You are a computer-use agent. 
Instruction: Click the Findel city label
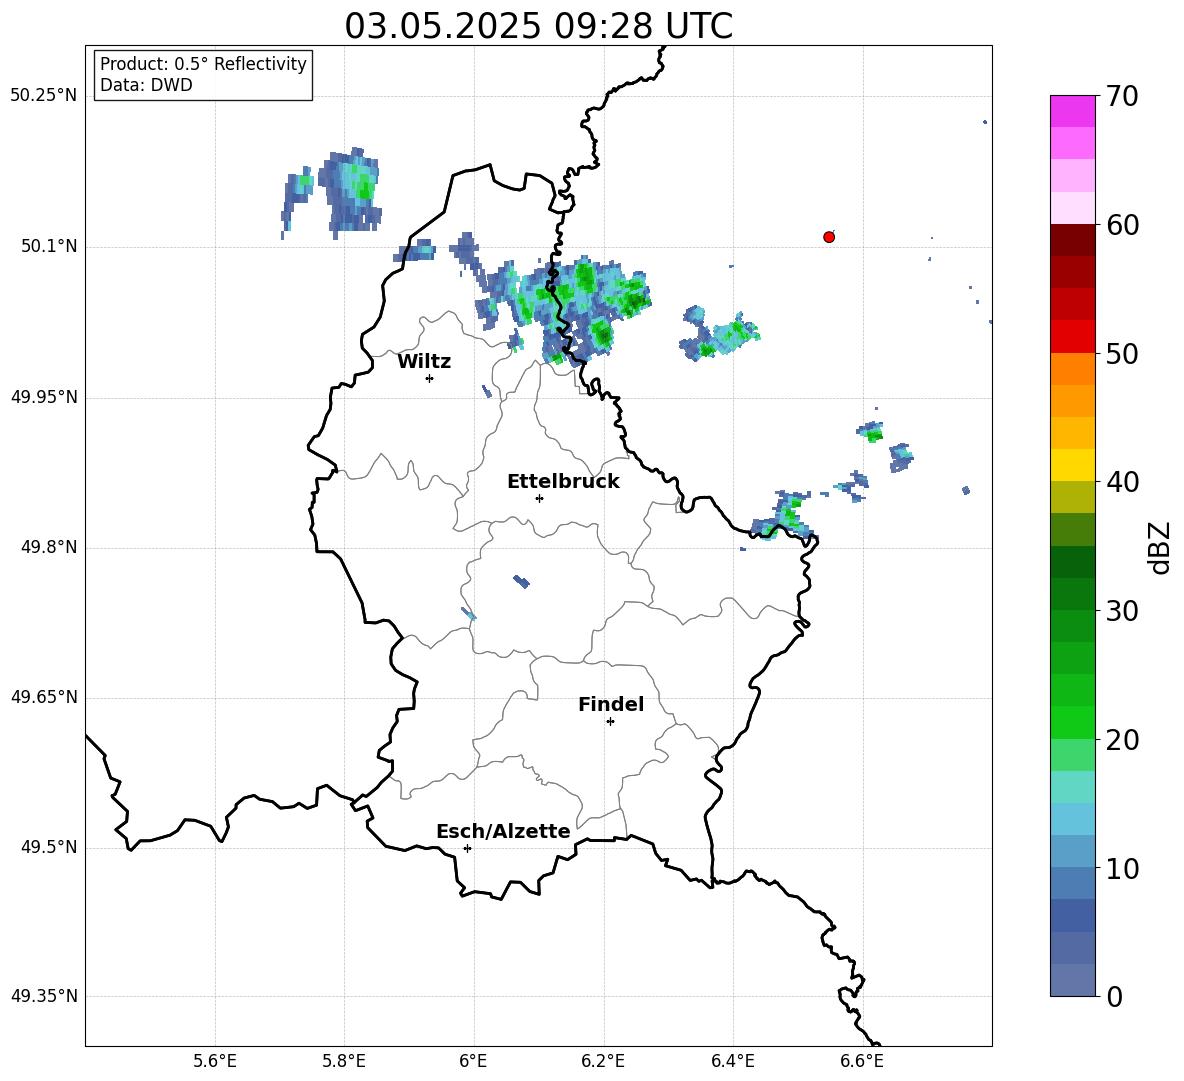click(x=611, y=704)
